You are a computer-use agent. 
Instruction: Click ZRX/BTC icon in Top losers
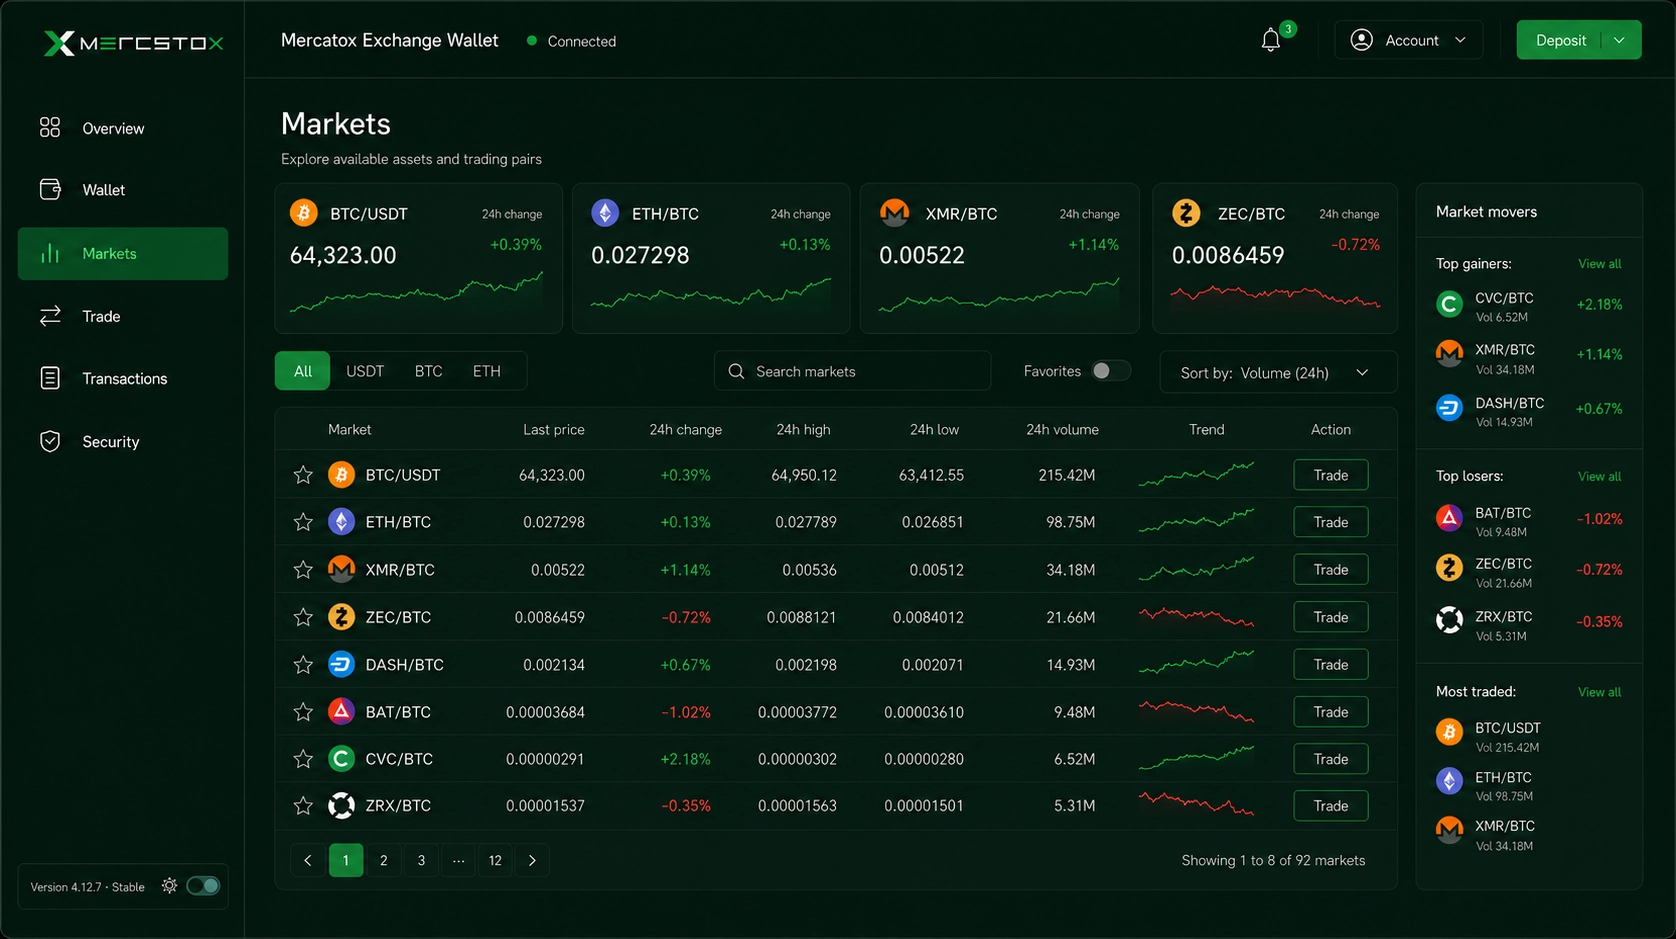pyautogui.click(x=1449, y=621)
